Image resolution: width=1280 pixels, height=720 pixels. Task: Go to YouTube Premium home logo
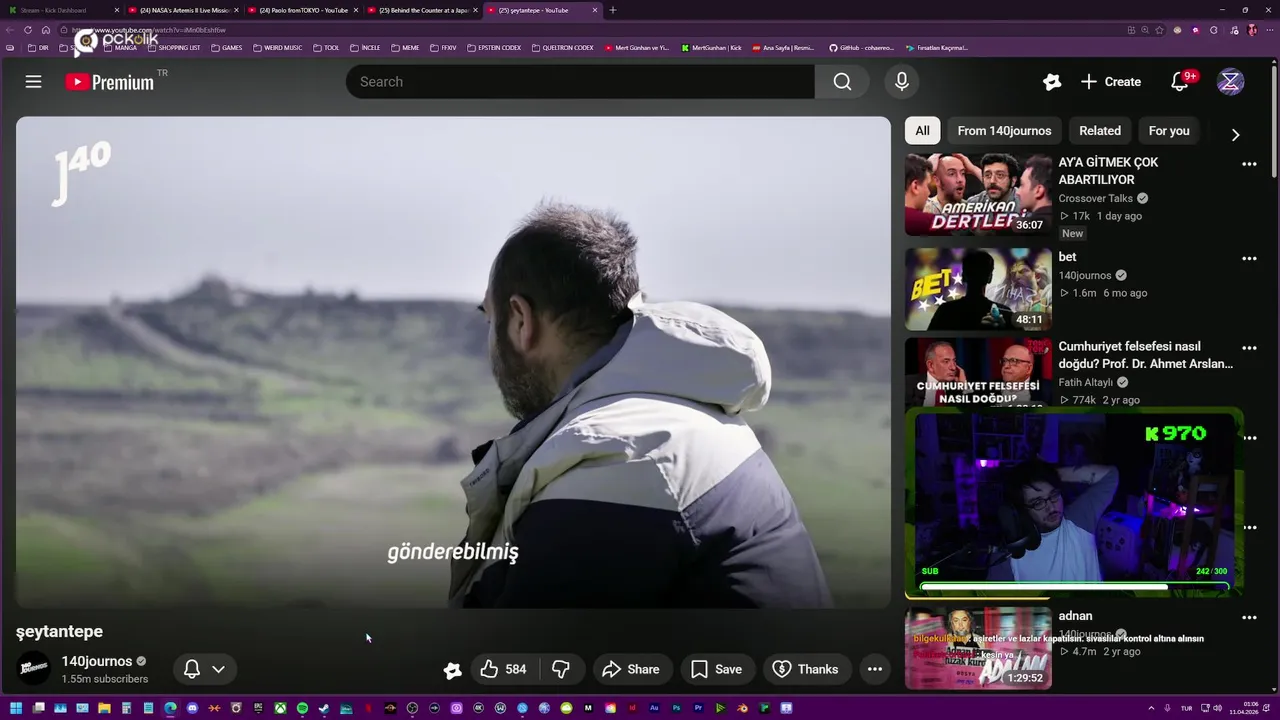tap(110, 82)
